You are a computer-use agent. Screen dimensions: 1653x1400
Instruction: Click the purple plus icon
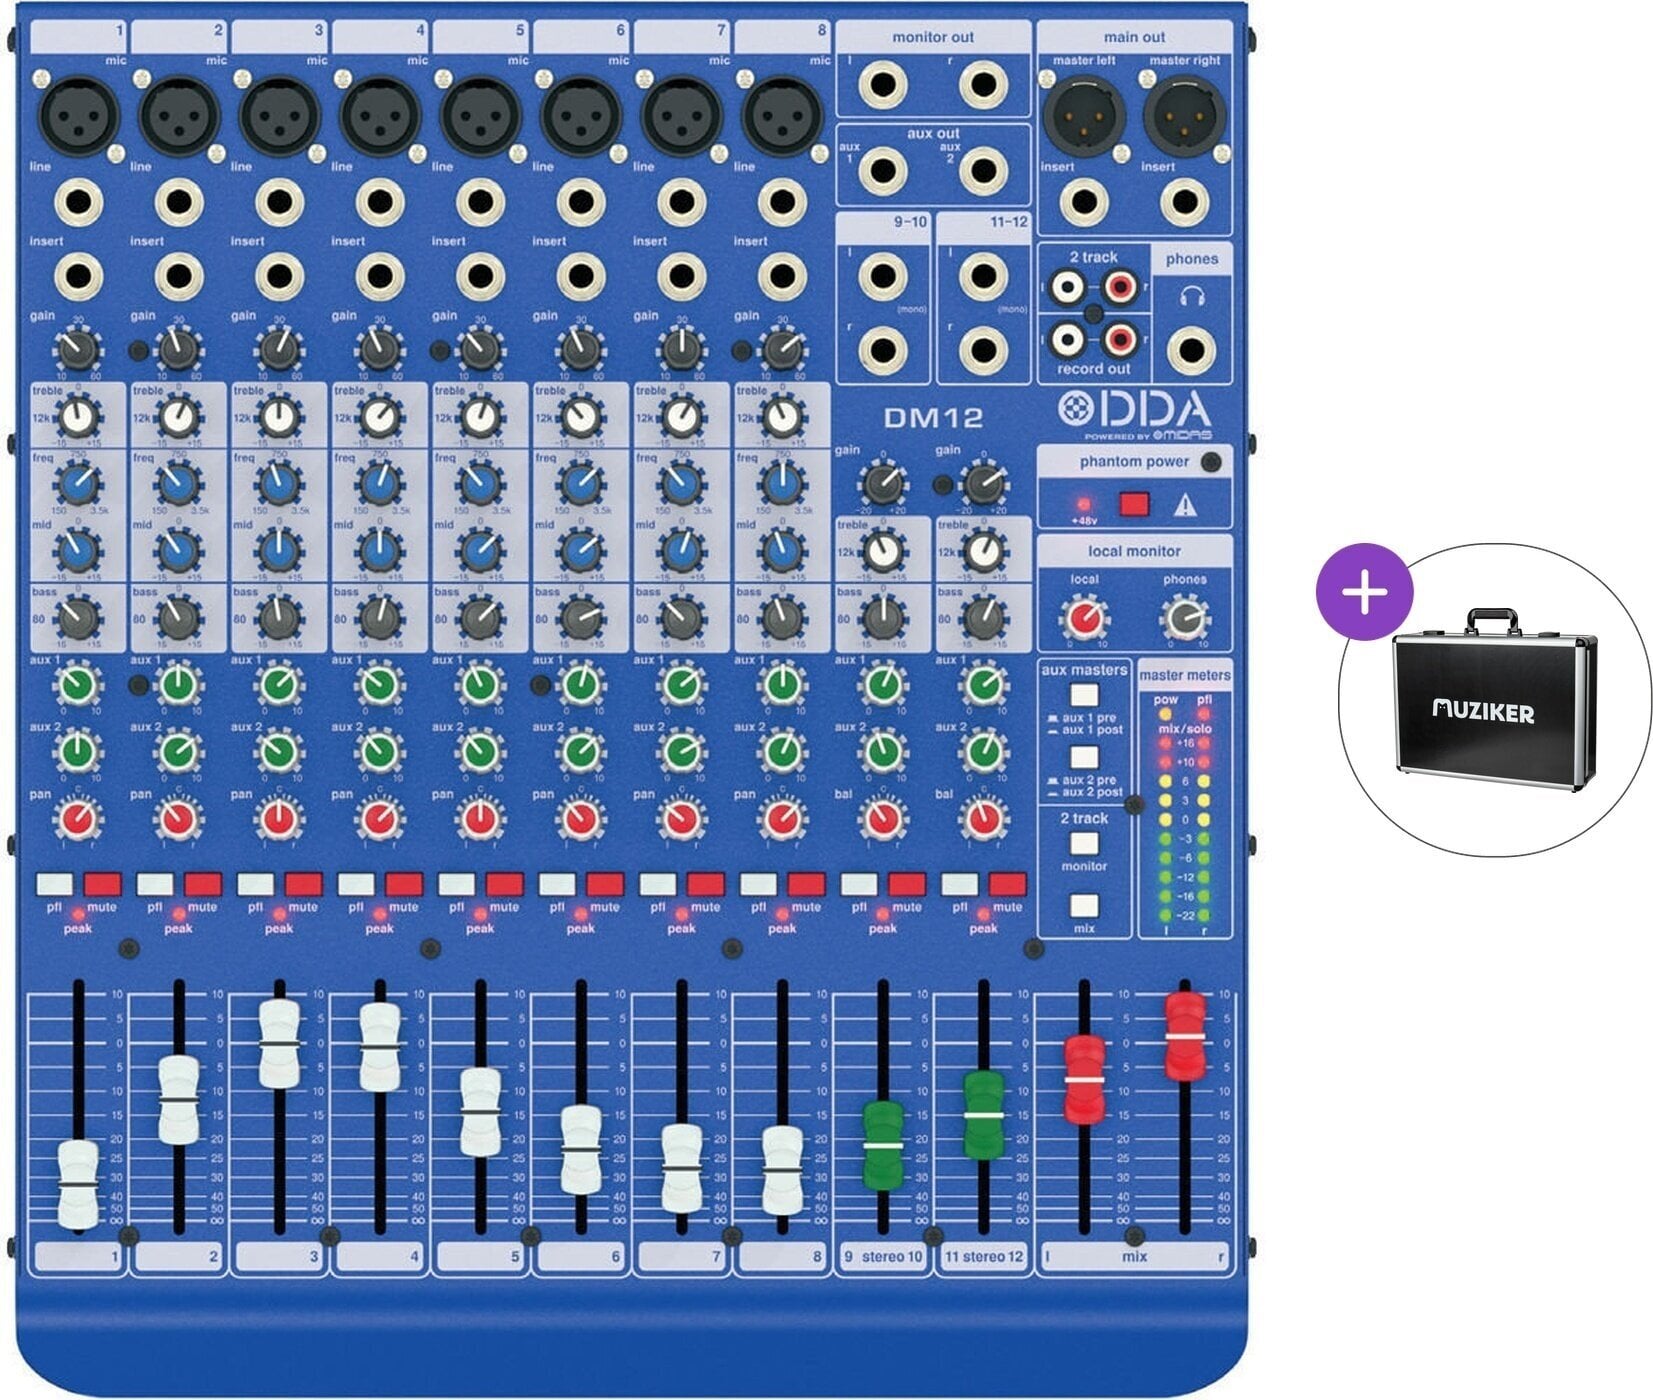point(1364,592)
